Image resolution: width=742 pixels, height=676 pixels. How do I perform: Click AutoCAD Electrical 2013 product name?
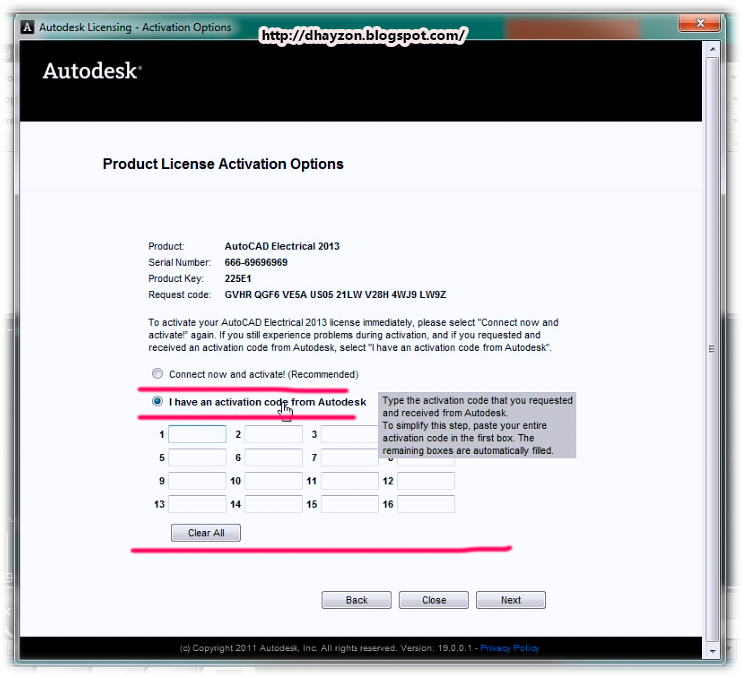pyautogui.click(x=282, y=246)
